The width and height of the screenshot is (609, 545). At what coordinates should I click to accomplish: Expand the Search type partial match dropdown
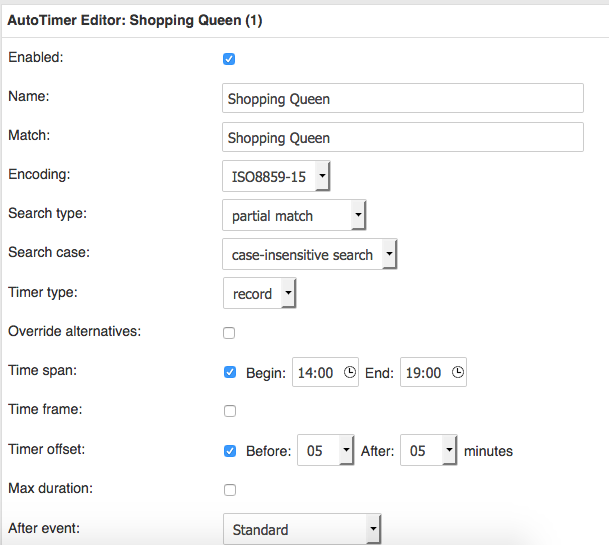point(293,215)
